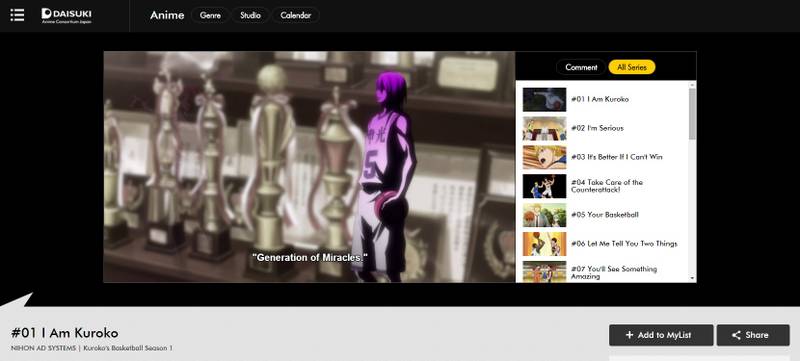Viewport: 800px width, 361px height.
Task: Select the All Series tab
Action: click(632, 67)
